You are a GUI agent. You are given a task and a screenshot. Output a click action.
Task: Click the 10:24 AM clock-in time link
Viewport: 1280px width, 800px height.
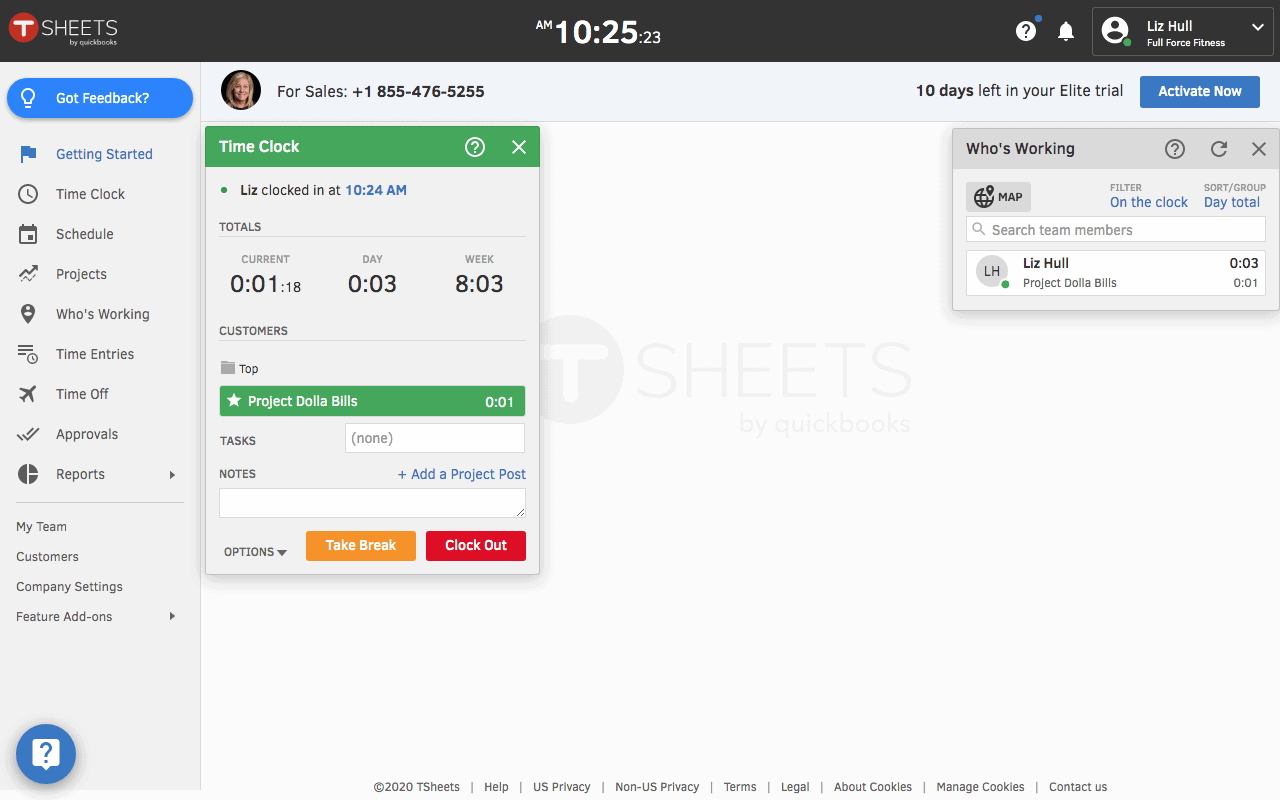point(376,190)
